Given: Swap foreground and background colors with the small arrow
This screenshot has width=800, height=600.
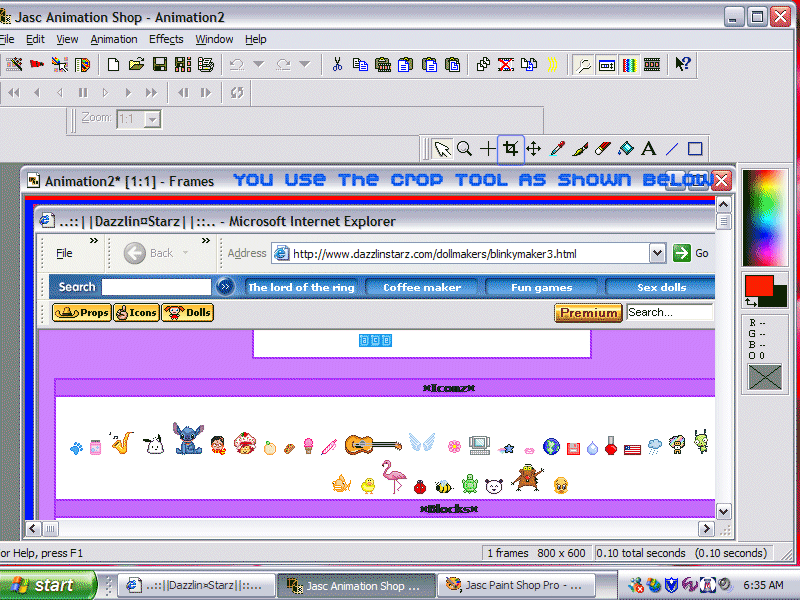Looking at the screenshot, I should tap(751, 303).
